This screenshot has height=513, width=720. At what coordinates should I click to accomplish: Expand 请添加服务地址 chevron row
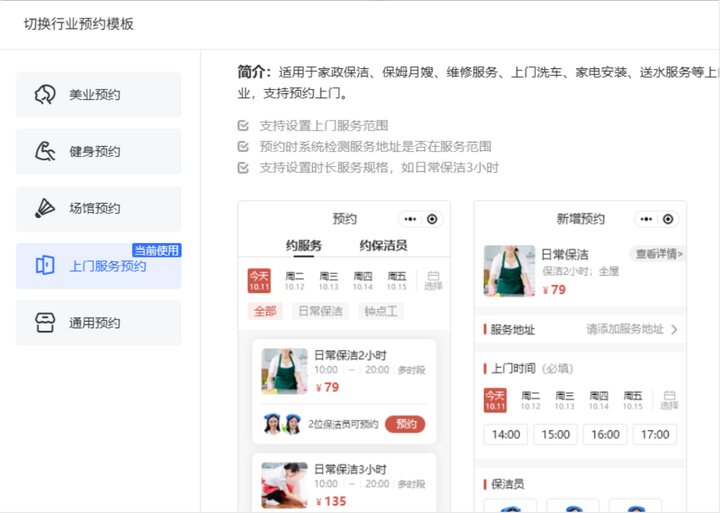tap(674, 329)
